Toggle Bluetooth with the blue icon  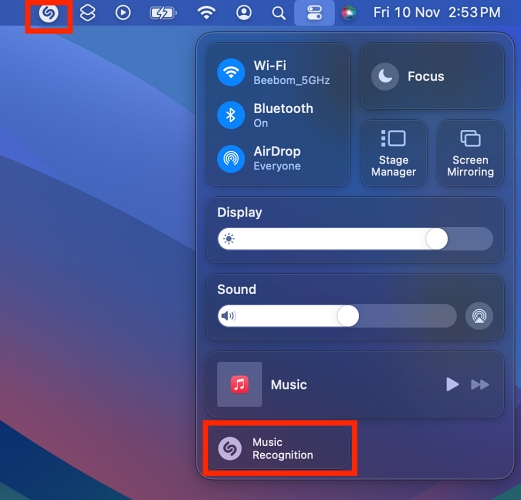(x=231, y=115)
